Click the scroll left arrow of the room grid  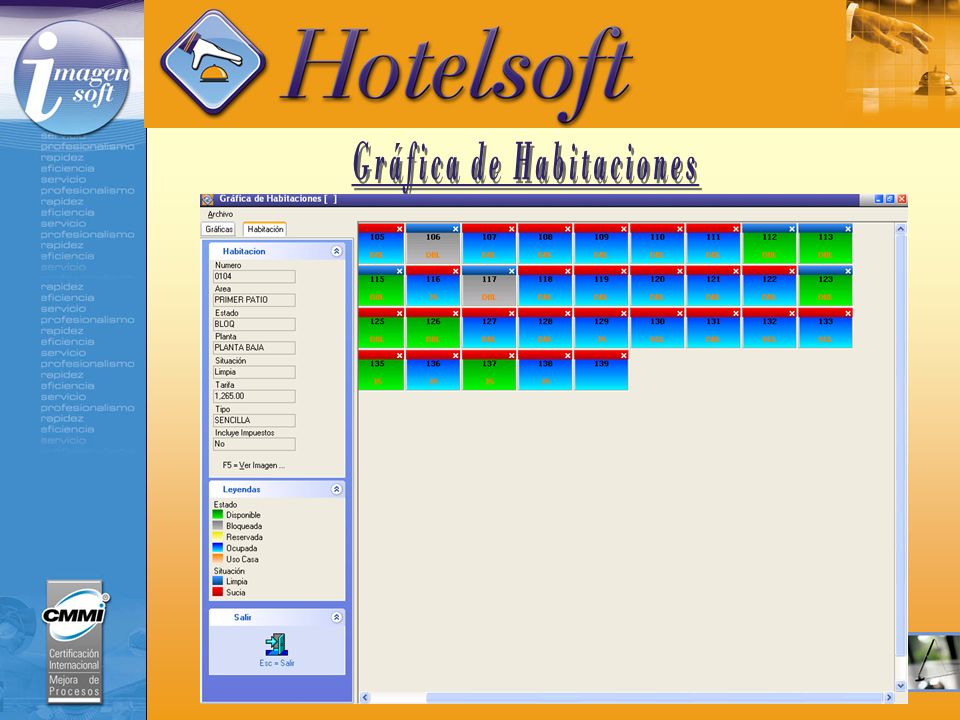pos(366,697)
